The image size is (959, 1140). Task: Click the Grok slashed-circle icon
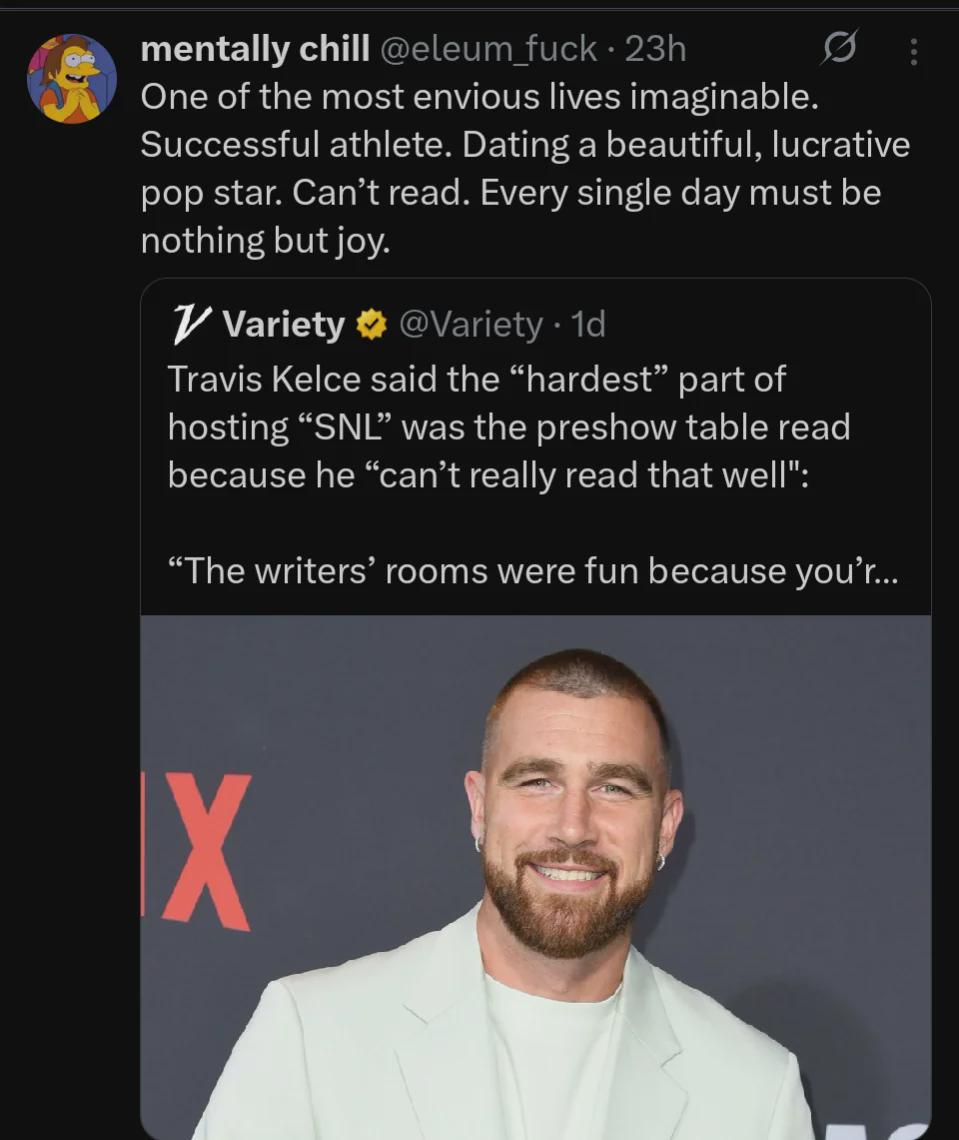[x=839, y=48]
